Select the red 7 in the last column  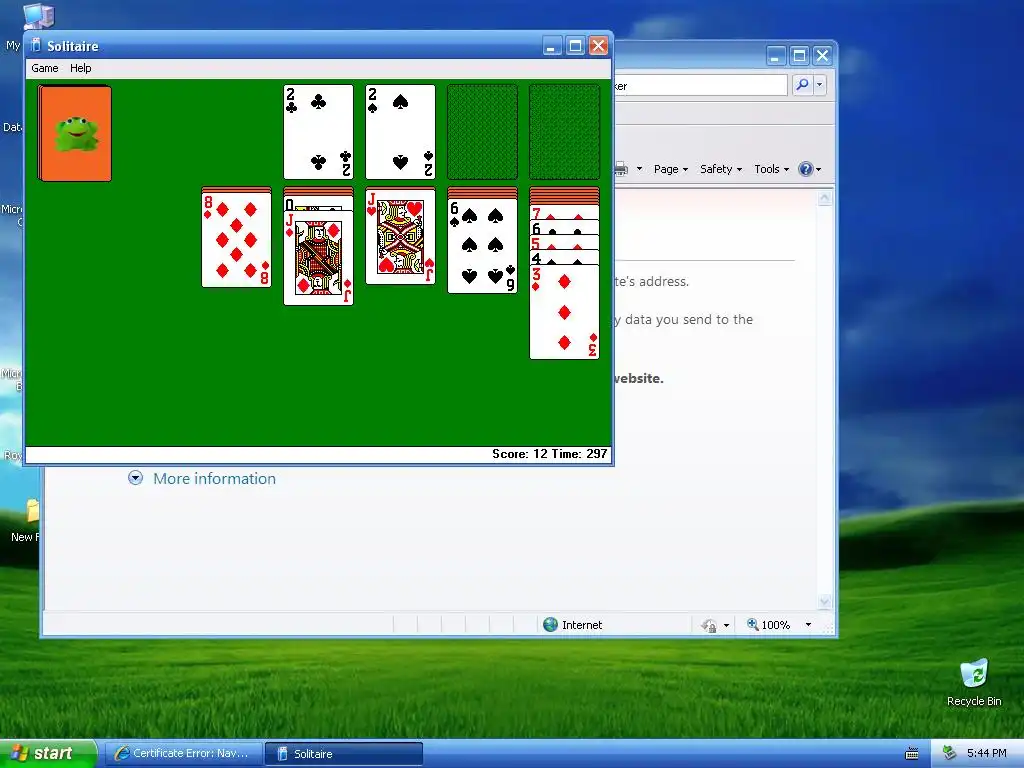tap(564, 212)
